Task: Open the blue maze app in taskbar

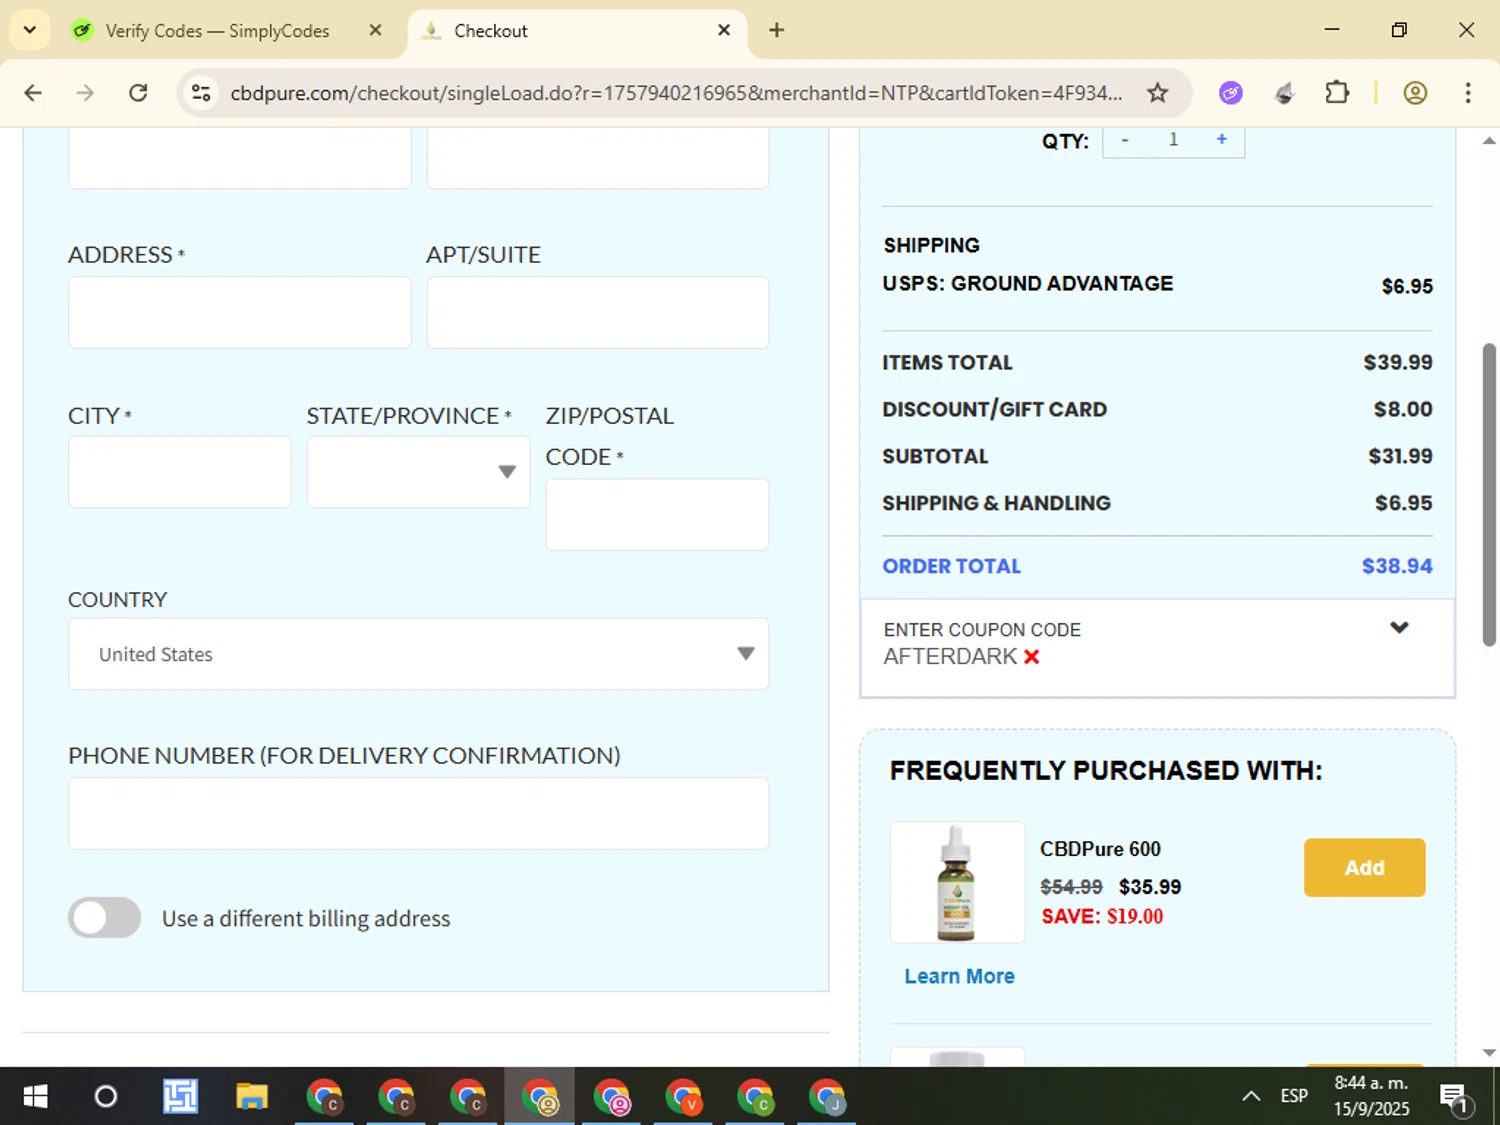Action: 180,1096
